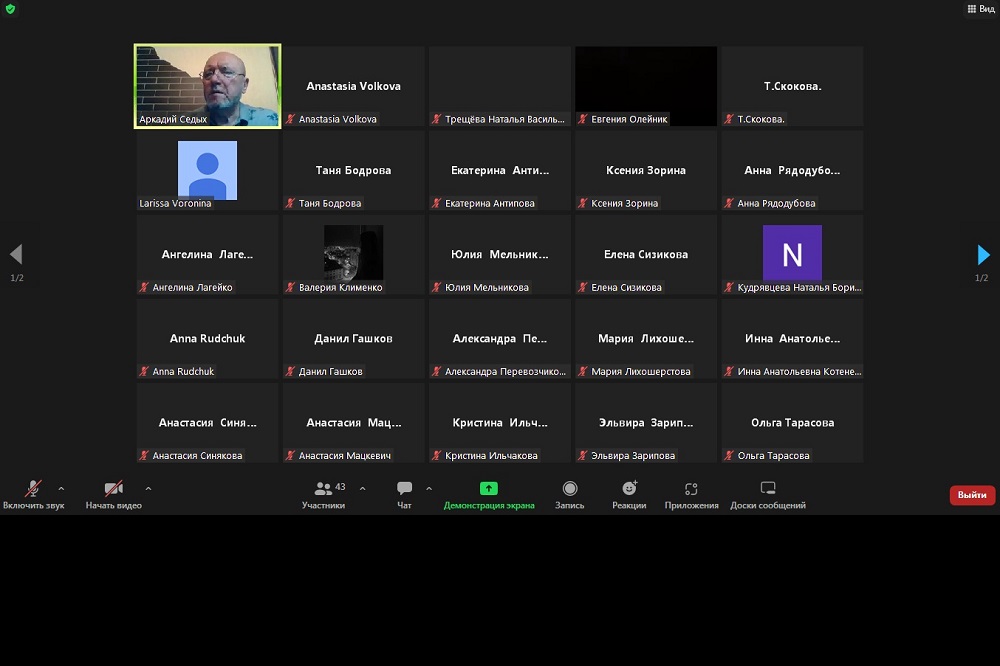This screenshot has height=666, width=1000.
Task: Turn on camera with Начать видео
Action: tap(114, 494)
